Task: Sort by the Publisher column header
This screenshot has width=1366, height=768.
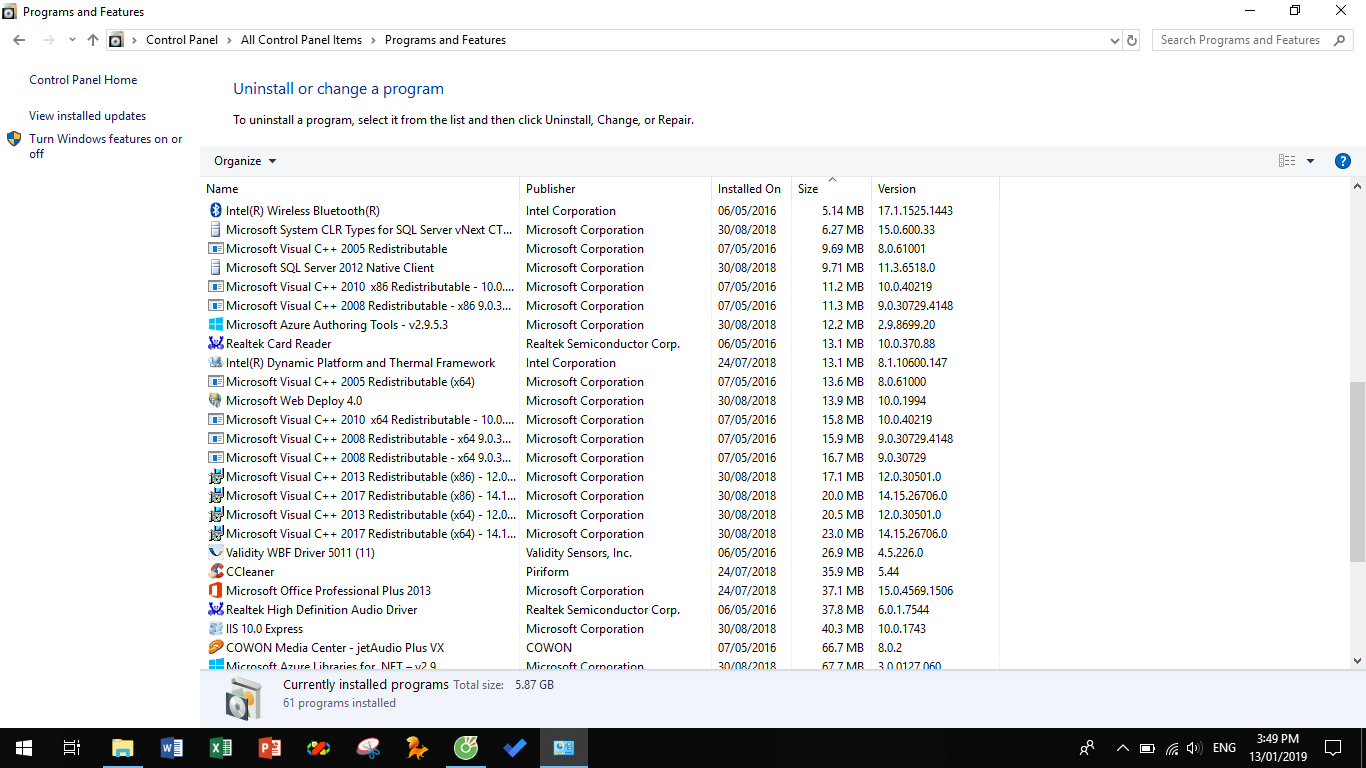Action: click(x=615, y=189)
